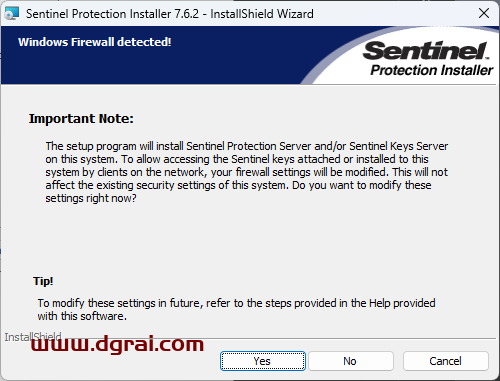Click the line ending settings right now?
500x381 pixels.
point(91,198)
